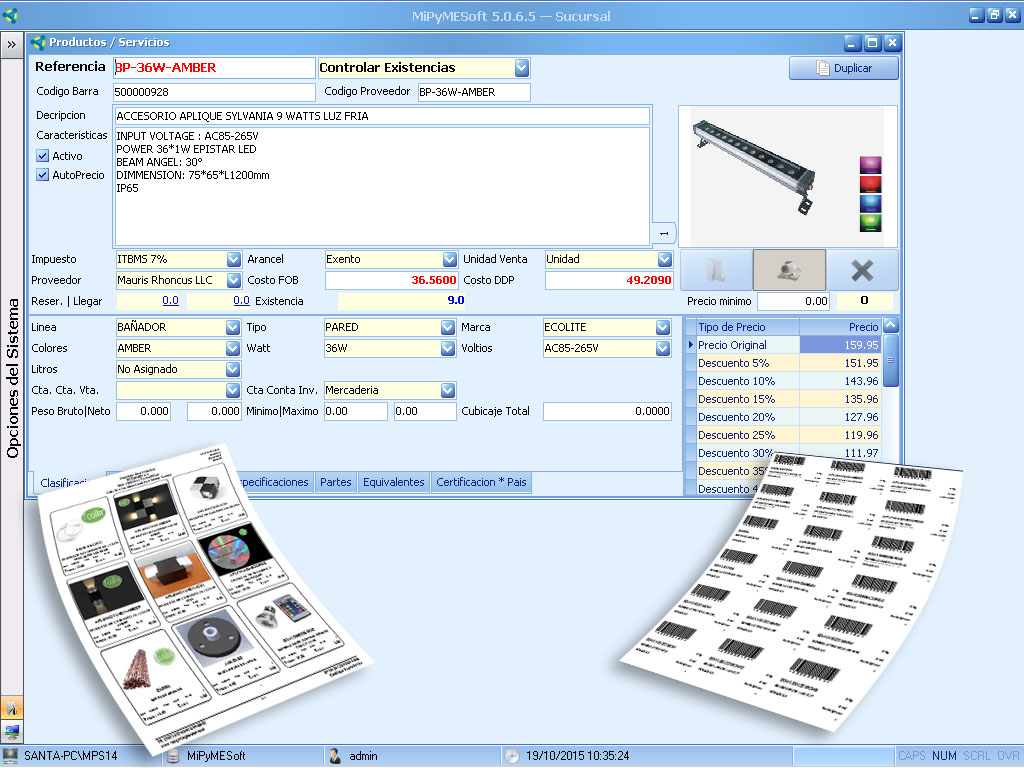Click the Opciones del Sistema side panel label
1024x768 pixels.
(x=12, y=378)
